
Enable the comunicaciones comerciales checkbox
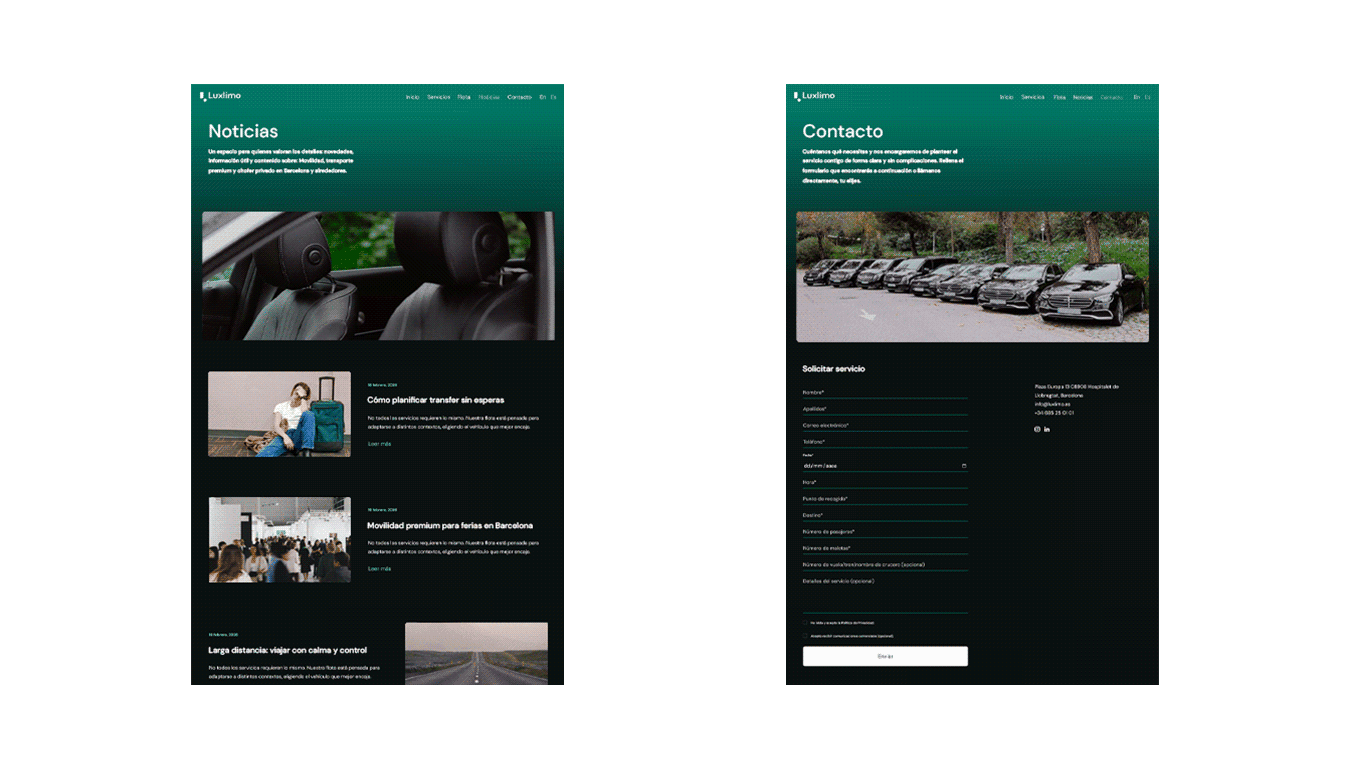point(806,635)
